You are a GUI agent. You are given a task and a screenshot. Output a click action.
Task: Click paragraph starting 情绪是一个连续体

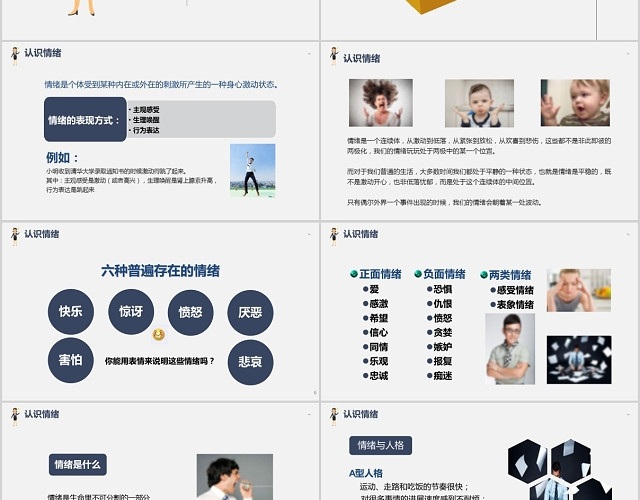point(479,146)
